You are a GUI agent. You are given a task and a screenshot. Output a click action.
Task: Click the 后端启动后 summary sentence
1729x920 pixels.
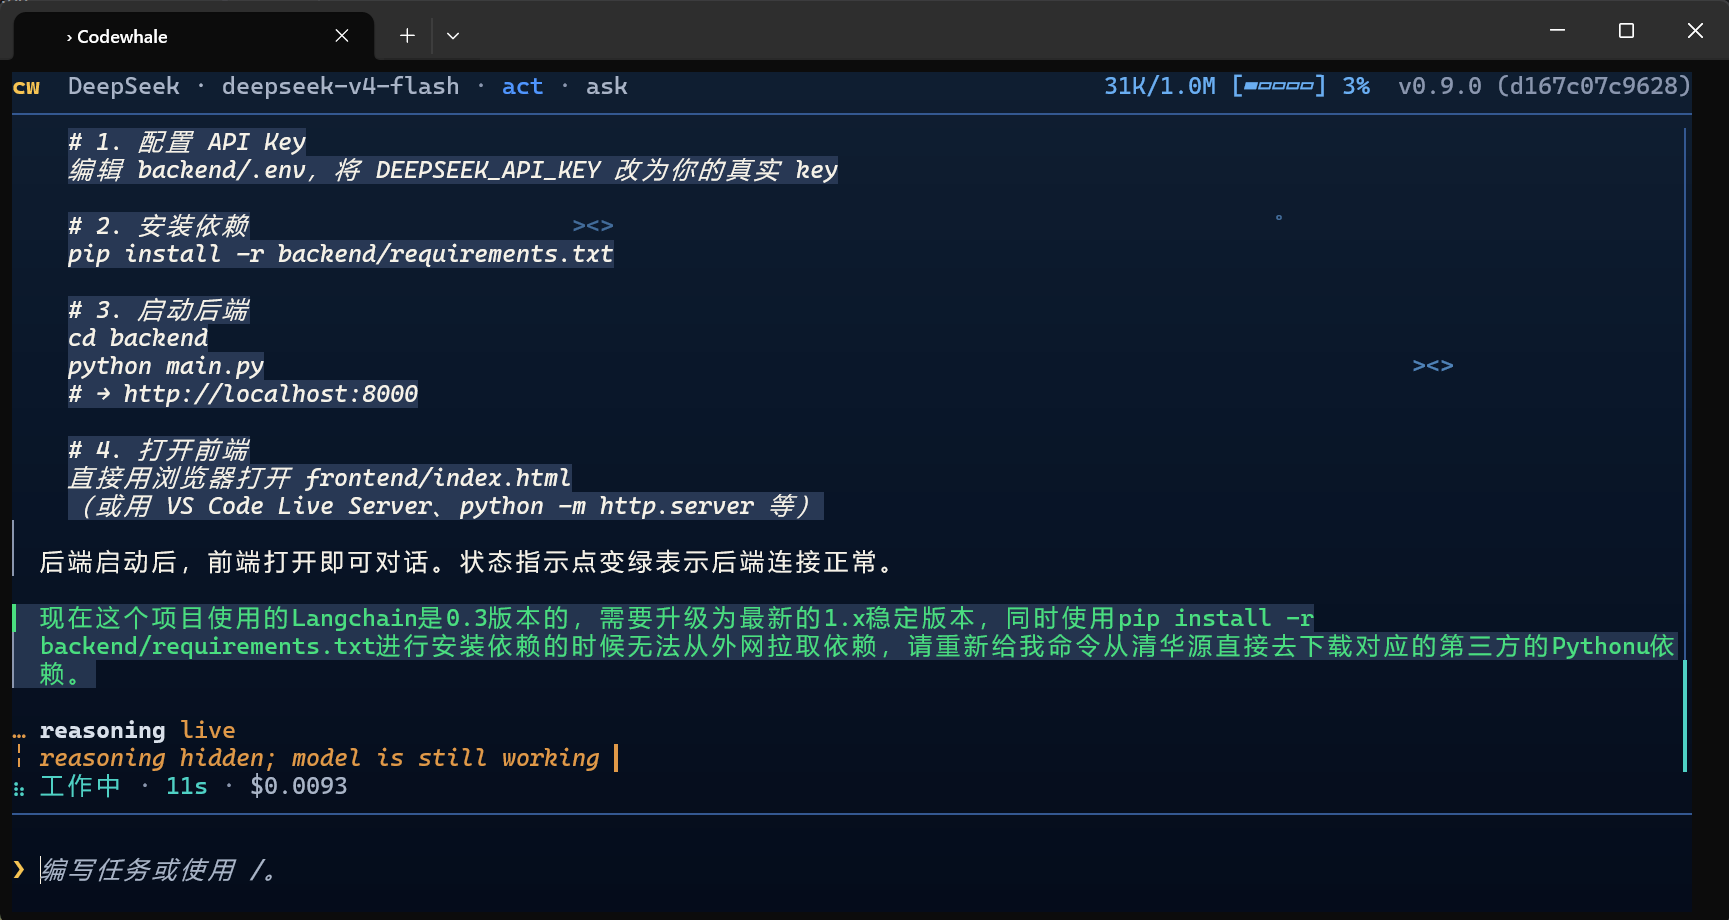coord(467,562)
